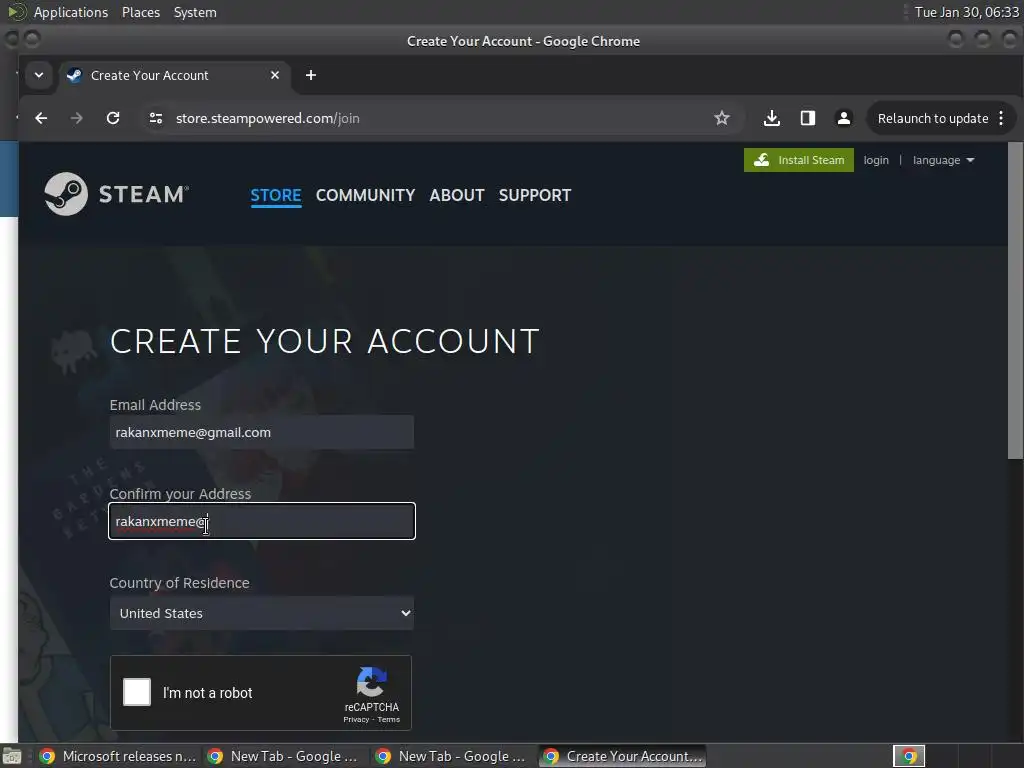The width and height of the screenshot is (1024, 768).
Task: Close the Create Your Account tab
Action: pos(275,75)
